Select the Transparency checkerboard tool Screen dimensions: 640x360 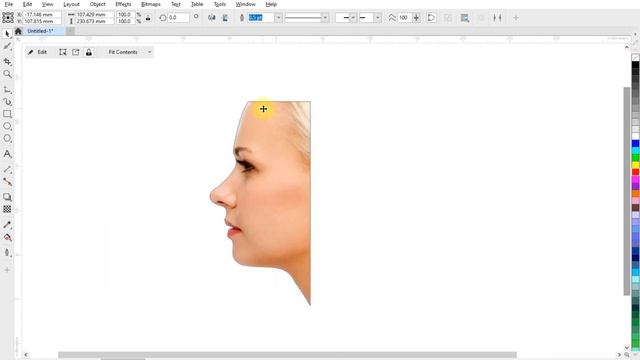click(x=7, y=209)
